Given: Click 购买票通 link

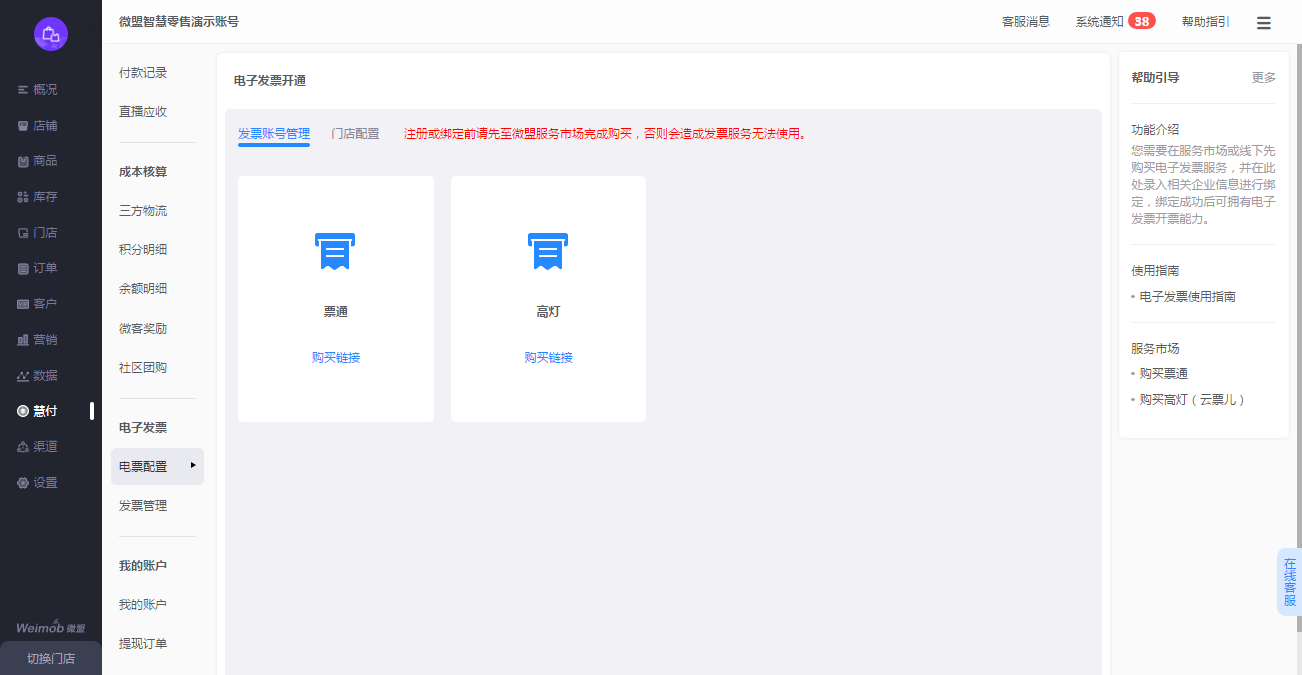Looking at the screenshot, I should click(x=1164, y=374).
